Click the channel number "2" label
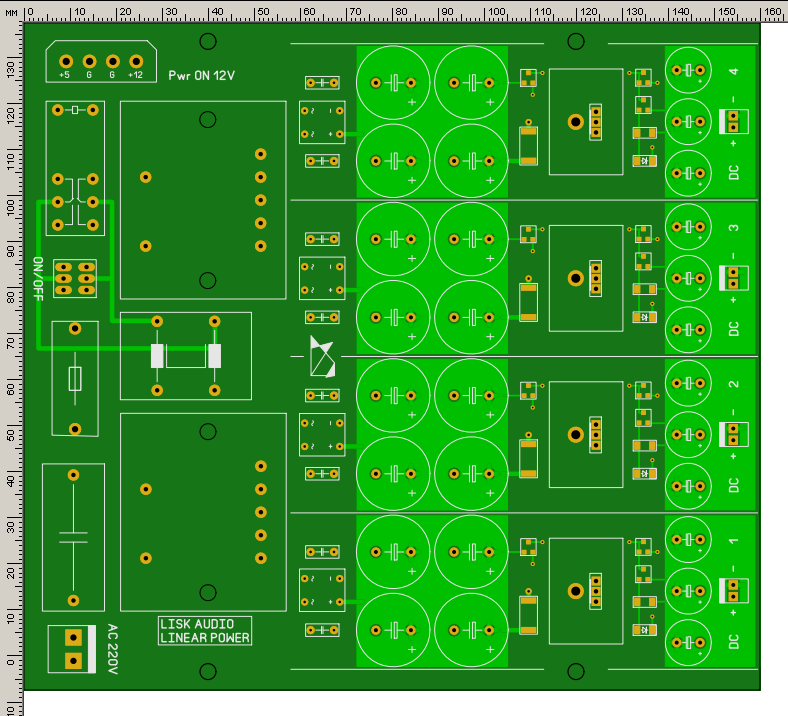 [x=734, y=384]
